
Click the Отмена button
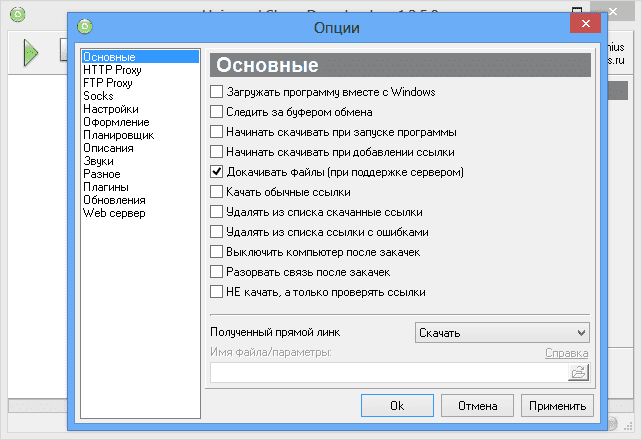[476, 406]
